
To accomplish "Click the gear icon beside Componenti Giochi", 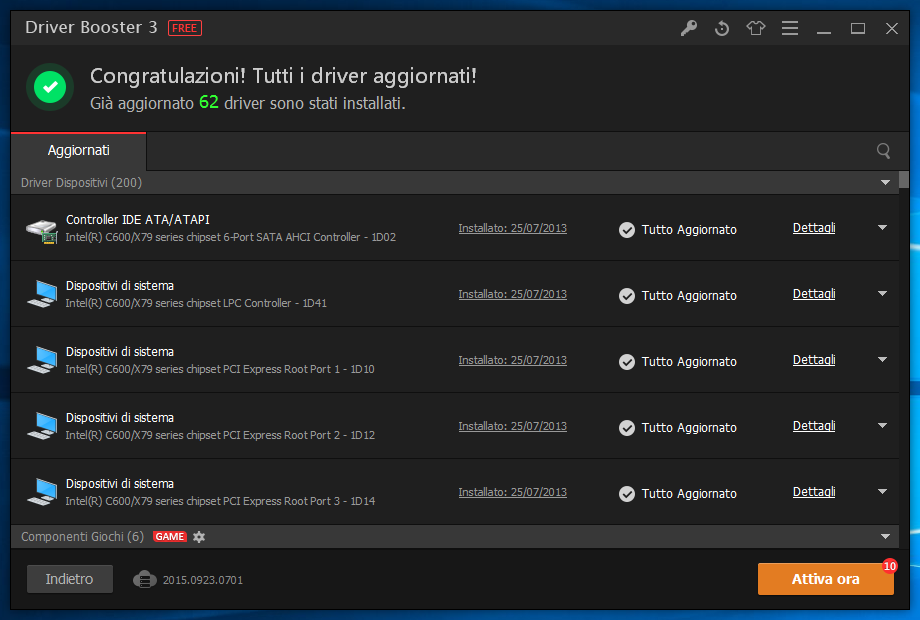I will point(199,537).
